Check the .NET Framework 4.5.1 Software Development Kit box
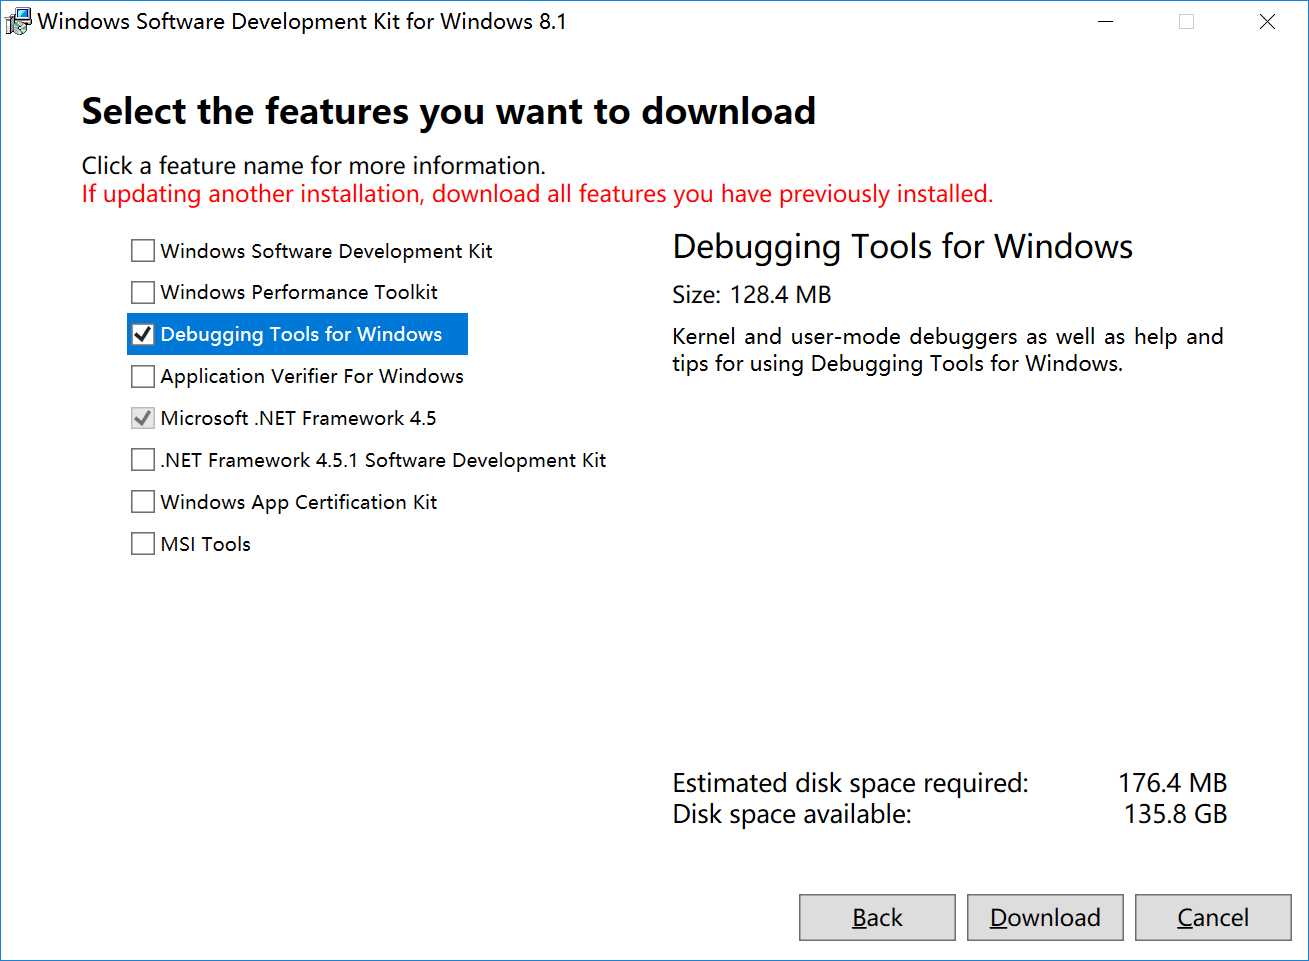The width and height of the screenshot is (1309, 961). coord(143,460)
